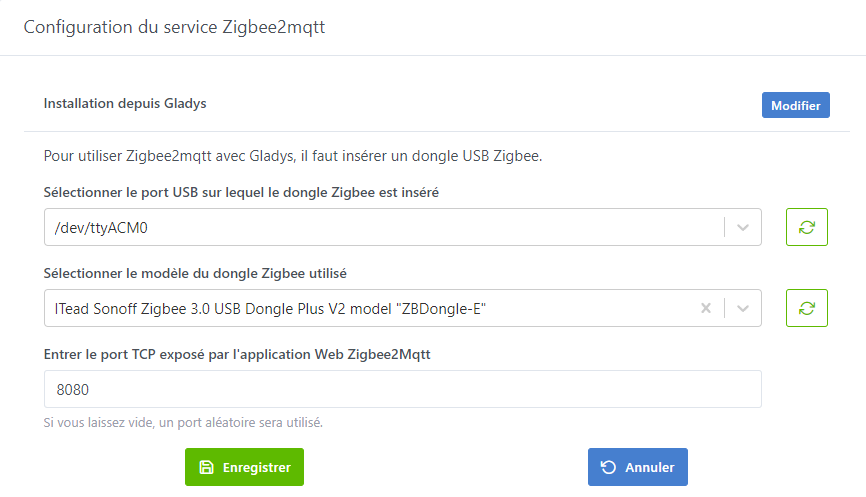
Task: Open the dongle model dropdown chevron
Action: [743, 308]
